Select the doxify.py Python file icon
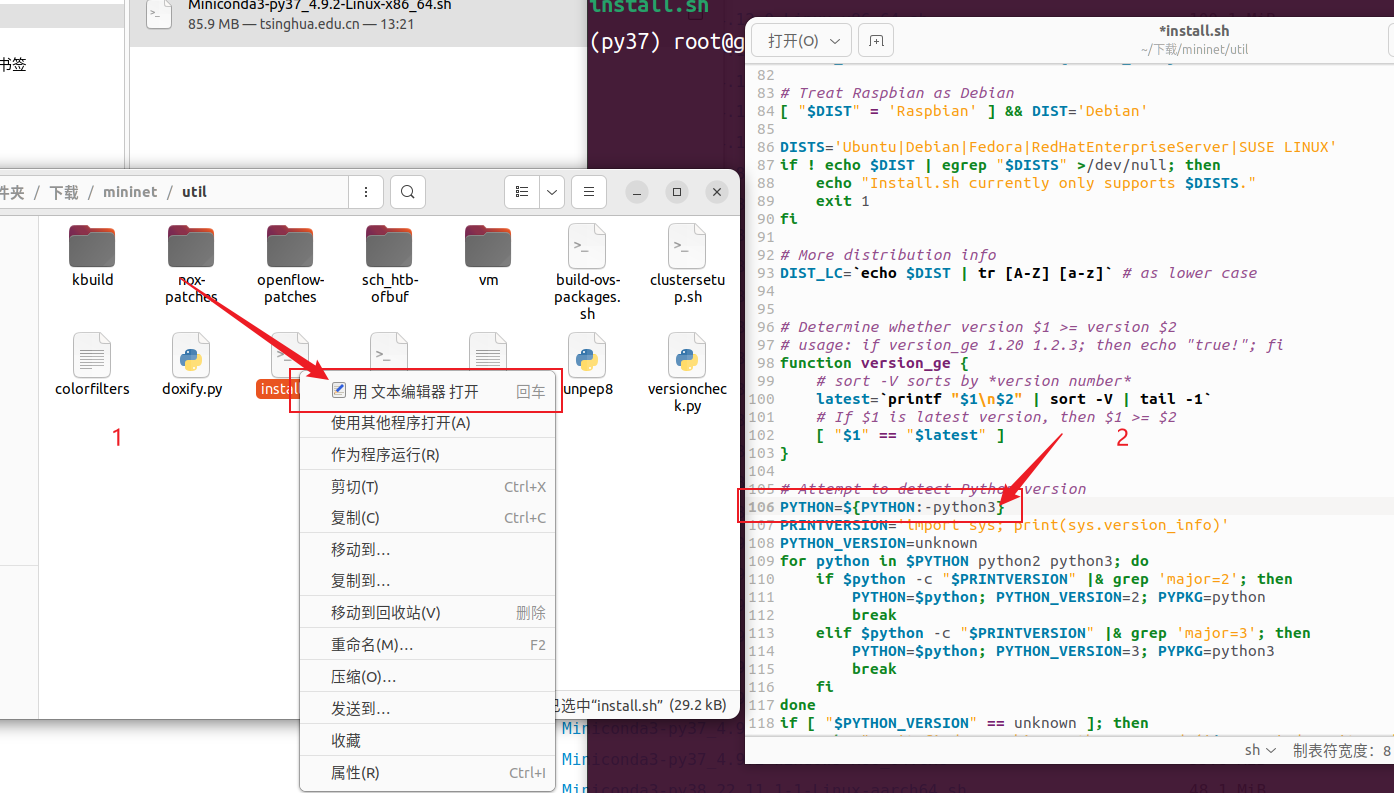The width and height of the screenshot is (1394, 793). point(191,355)
